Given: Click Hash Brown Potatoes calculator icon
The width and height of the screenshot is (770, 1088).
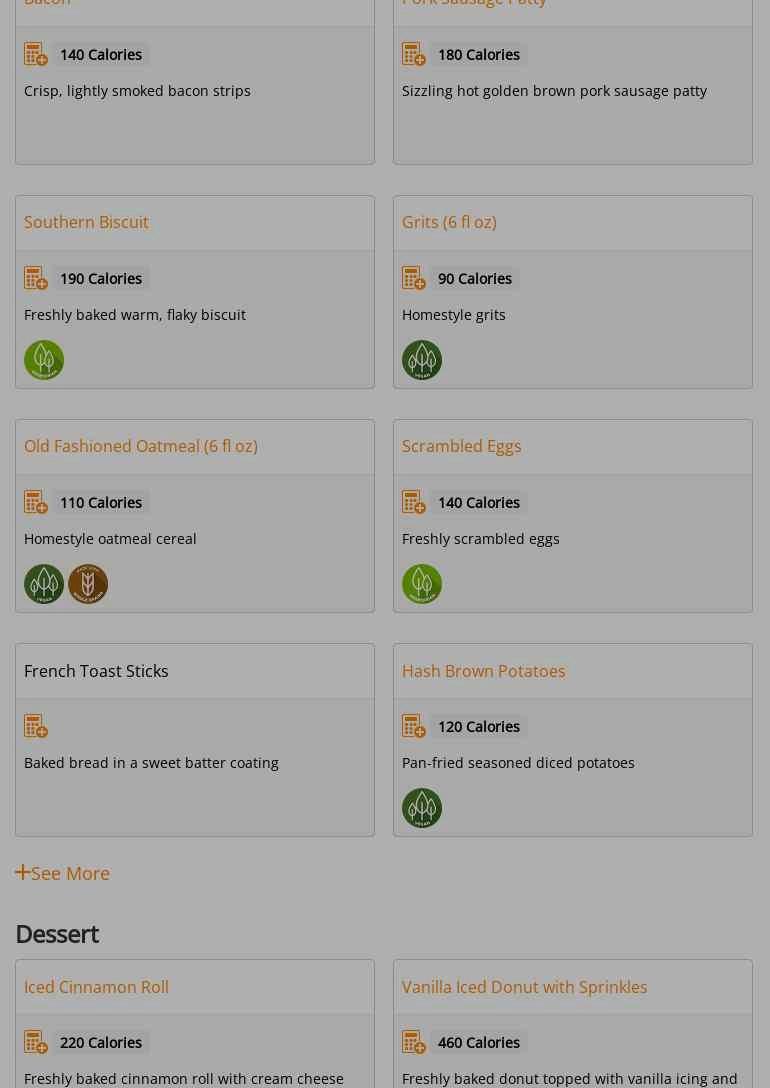Looking at the screenshot, I should coord(414,726).
